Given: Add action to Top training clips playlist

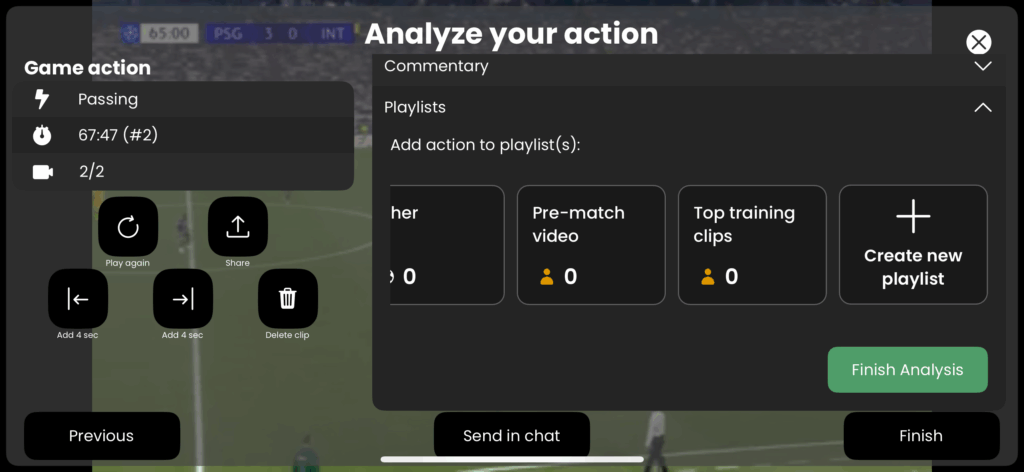Looking at the screenshot, I should [x=752, y=245].
